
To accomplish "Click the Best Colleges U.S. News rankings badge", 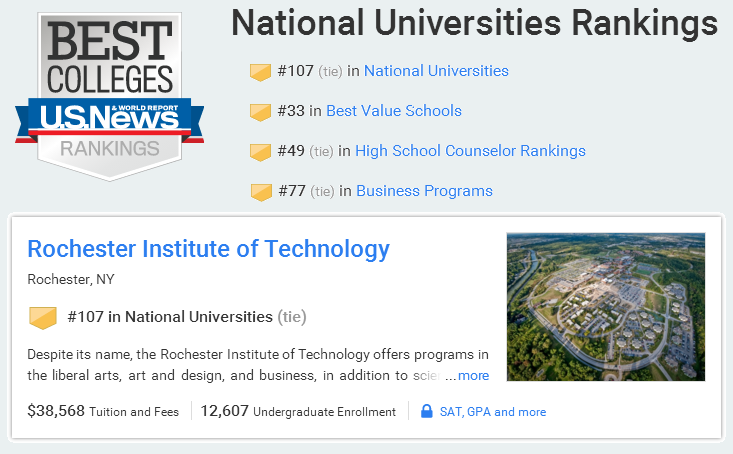I will (x=109, y=97).
